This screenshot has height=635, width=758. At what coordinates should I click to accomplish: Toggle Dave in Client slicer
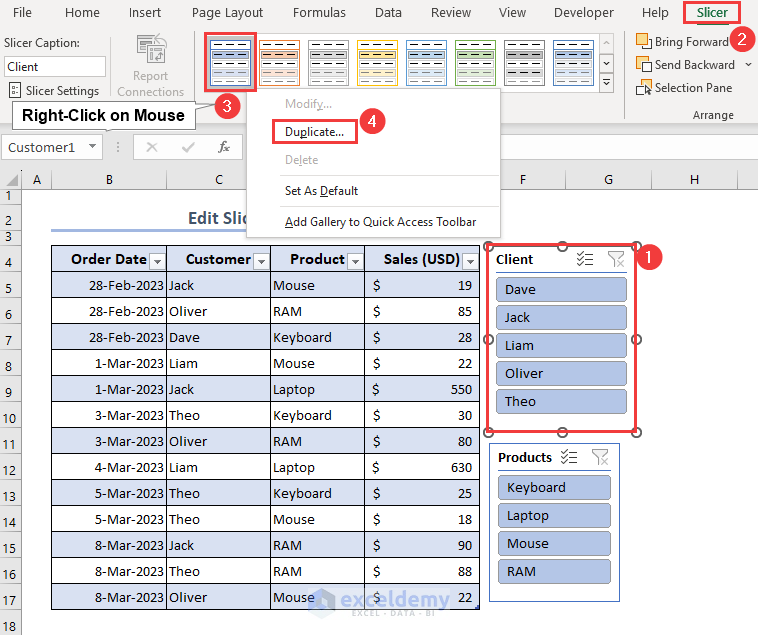click(561, 289)
